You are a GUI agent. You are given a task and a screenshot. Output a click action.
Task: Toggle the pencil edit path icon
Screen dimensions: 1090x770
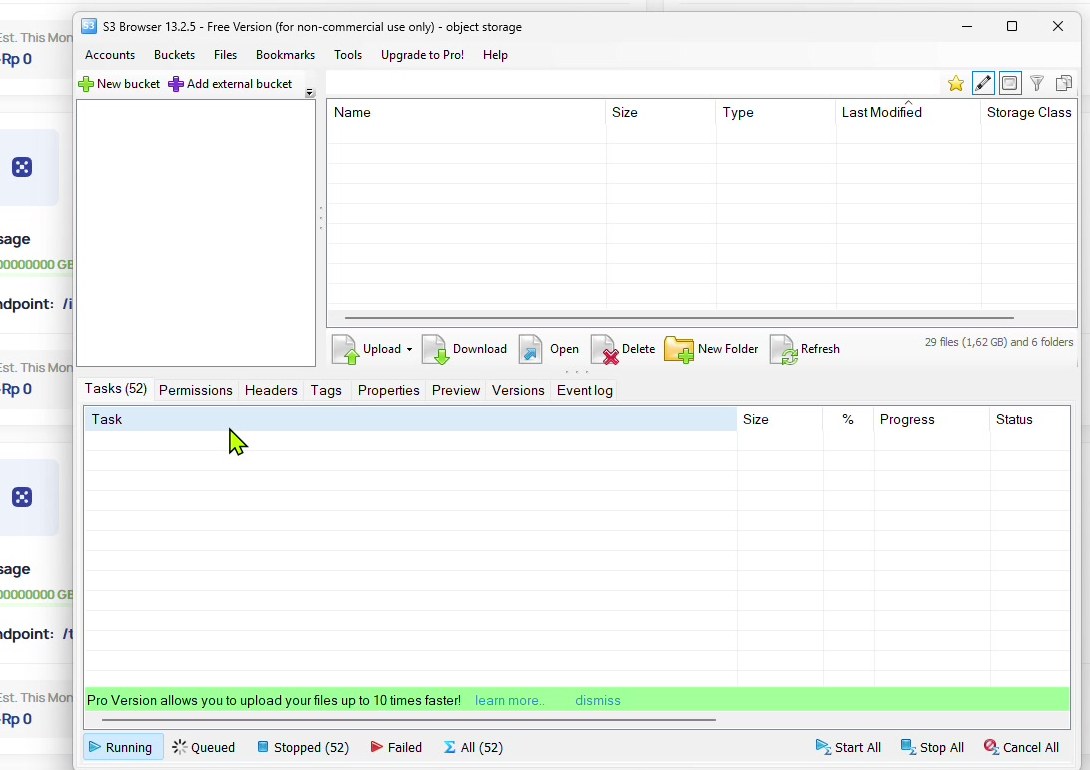[x=983, y=83]
